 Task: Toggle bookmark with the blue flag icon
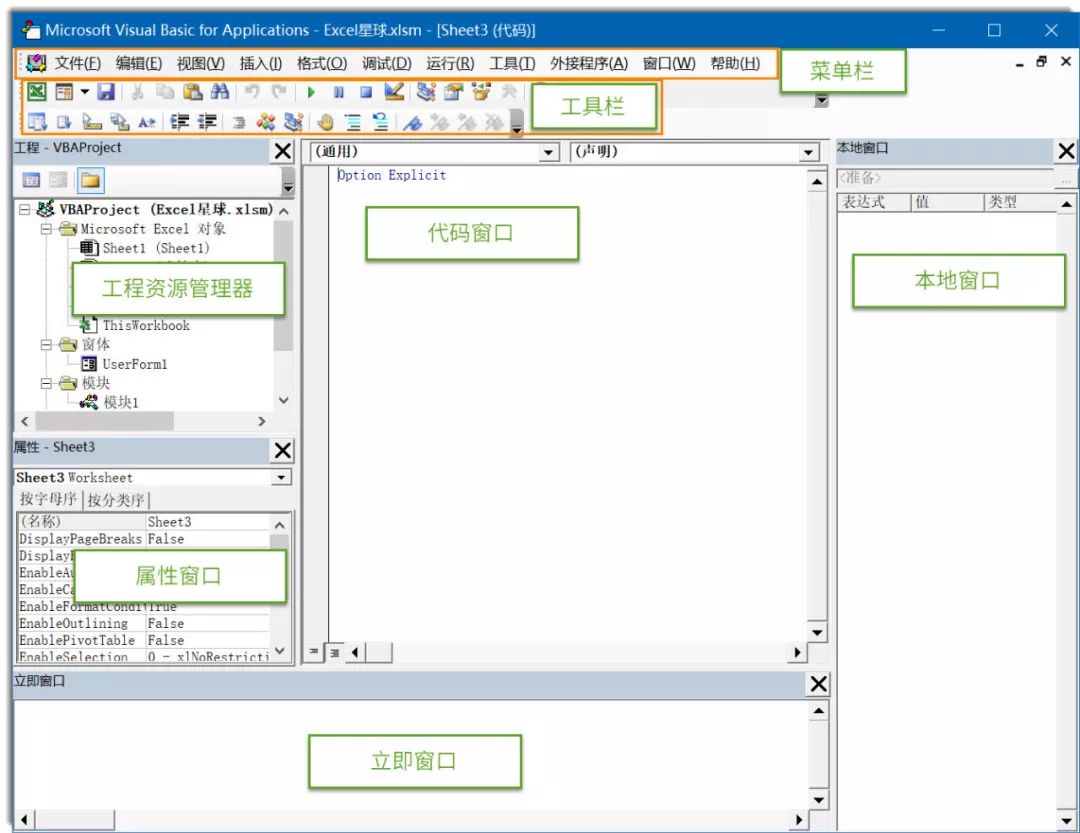pos(412,122)
